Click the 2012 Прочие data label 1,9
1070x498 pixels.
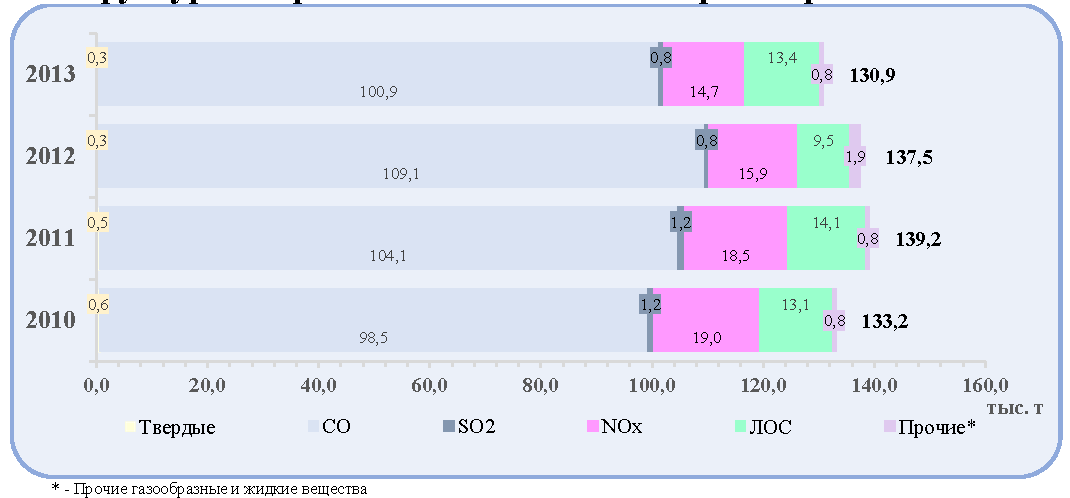click(x=856, y=156)
